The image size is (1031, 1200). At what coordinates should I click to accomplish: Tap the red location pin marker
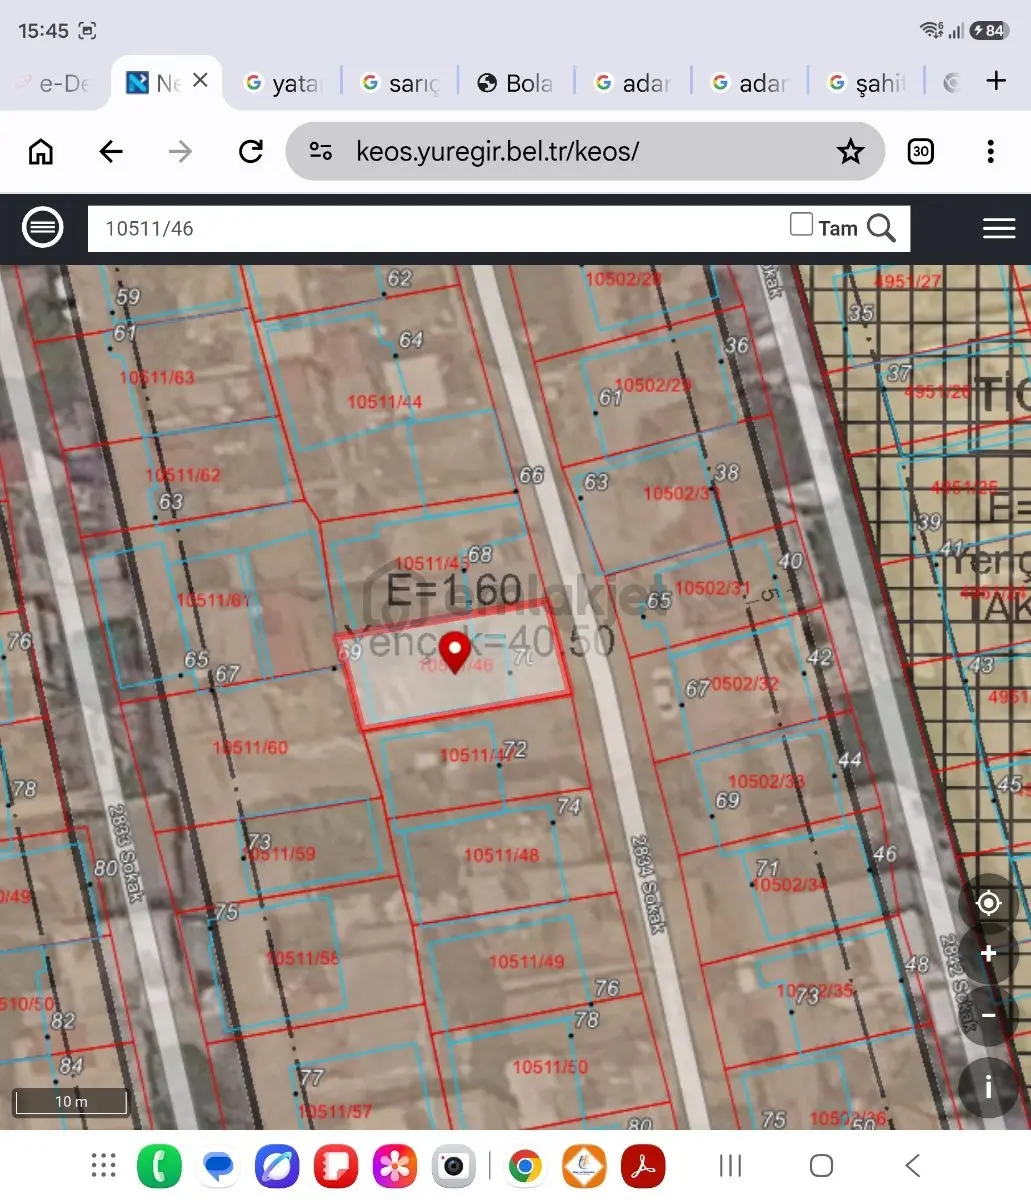[x=456, y=652]
